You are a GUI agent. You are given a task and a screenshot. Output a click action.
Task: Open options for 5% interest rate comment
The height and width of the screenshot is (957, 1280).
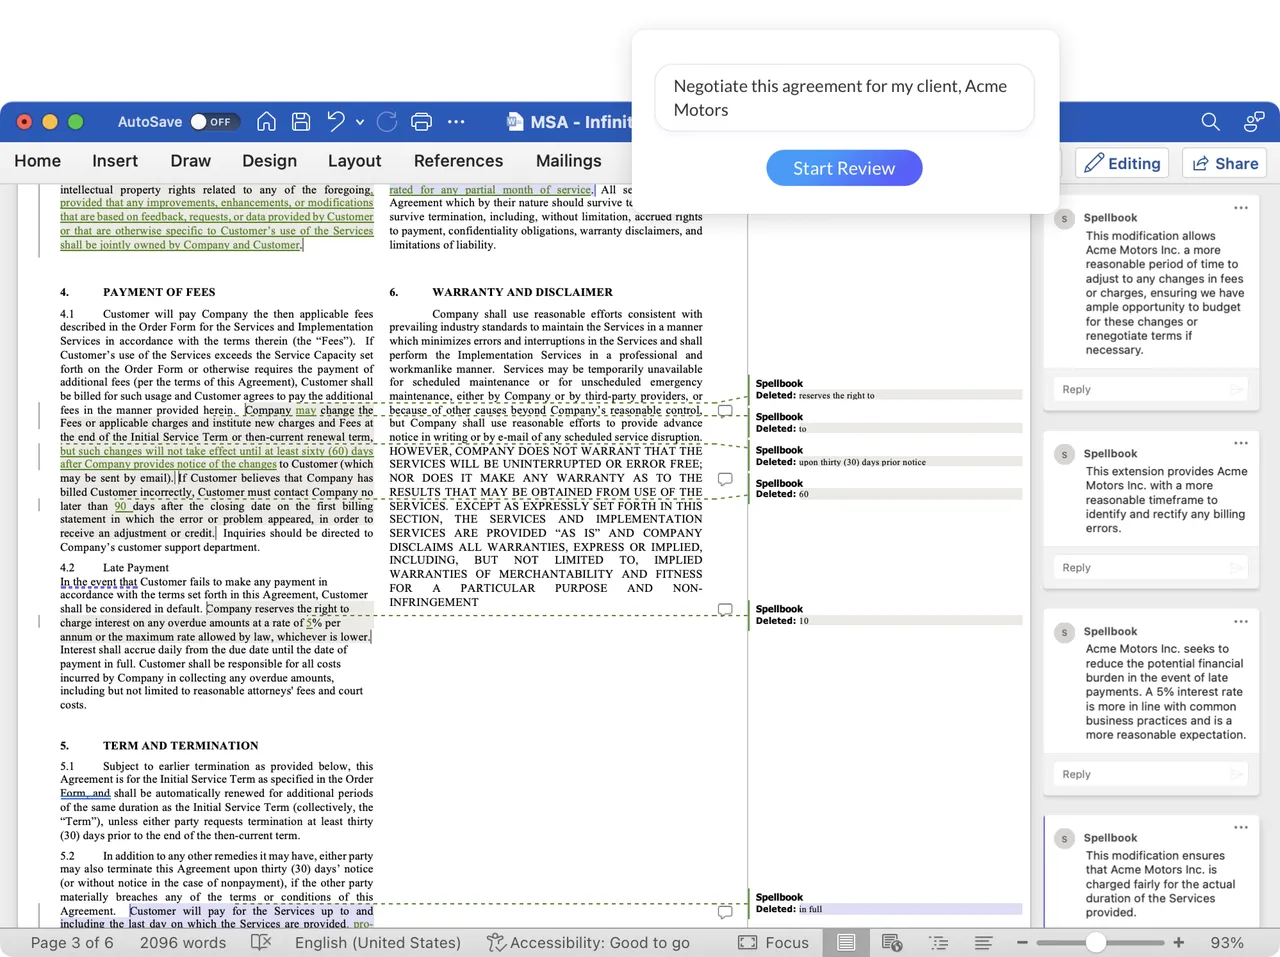(1241, 621)
